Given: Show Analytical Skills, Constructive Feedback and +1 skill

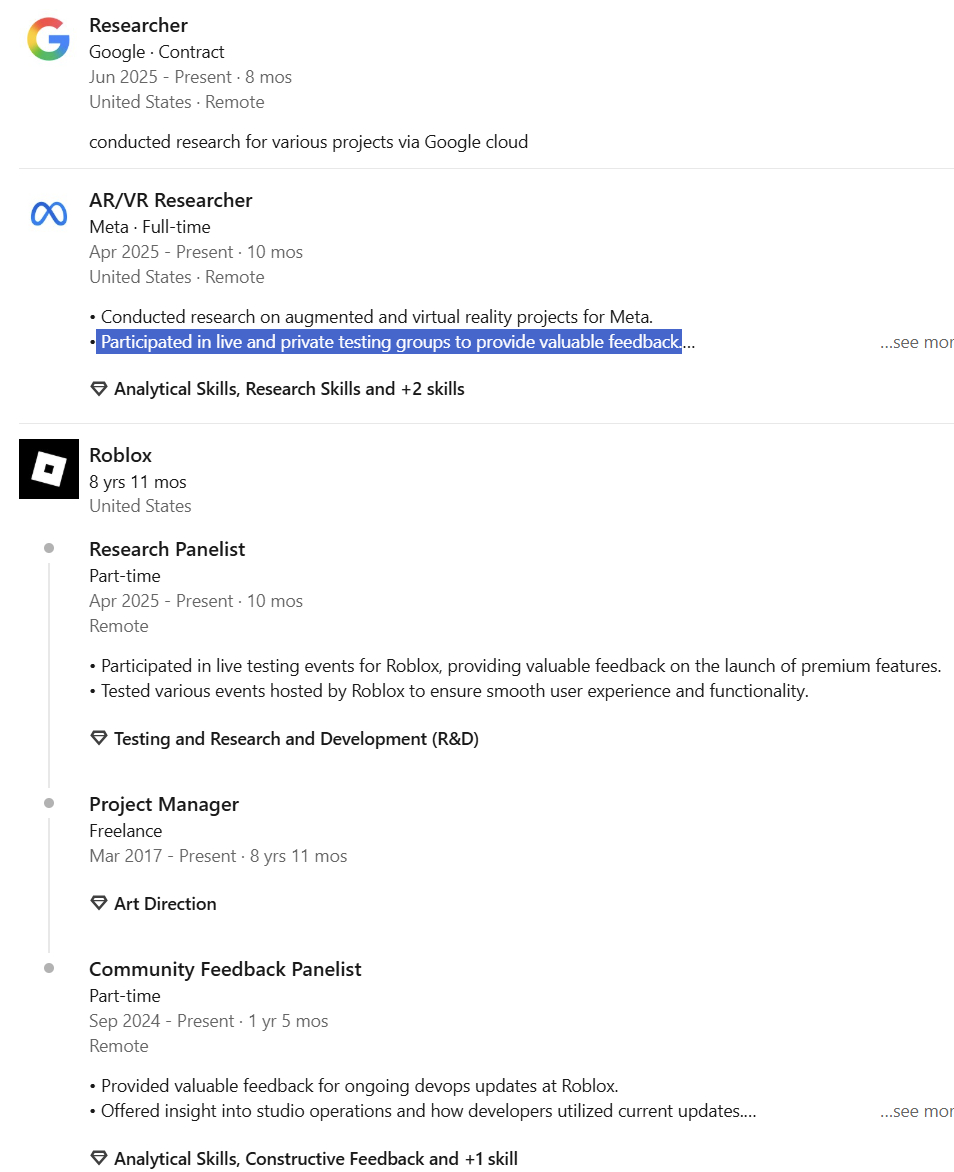Looking at the screenshot, I should [x=316, y=1159].
